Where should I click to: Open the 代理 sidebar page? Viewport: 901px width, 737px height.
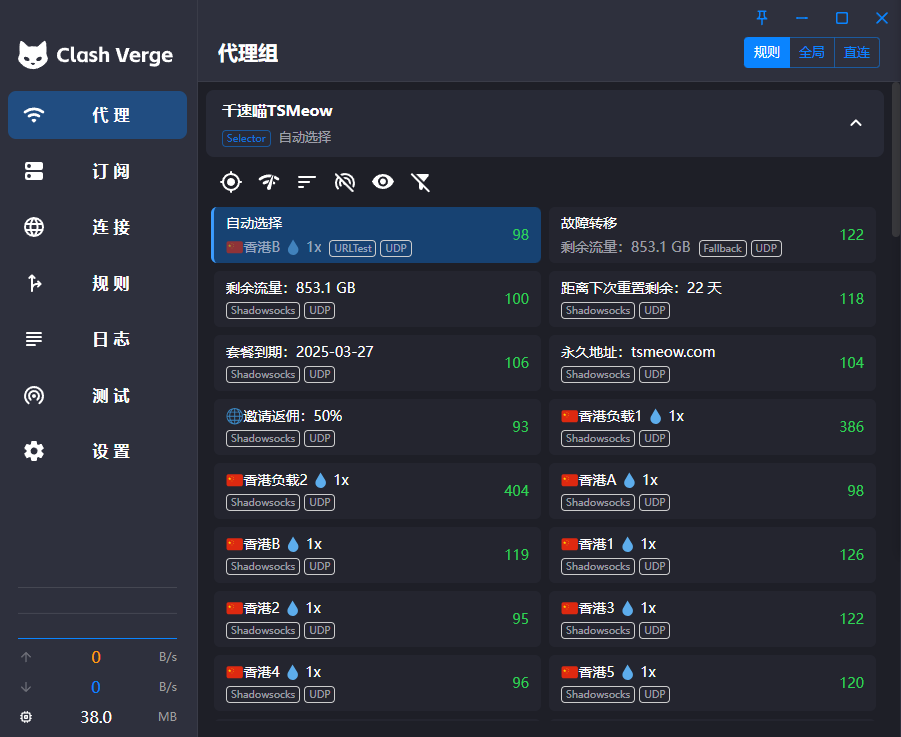(97, 115)
